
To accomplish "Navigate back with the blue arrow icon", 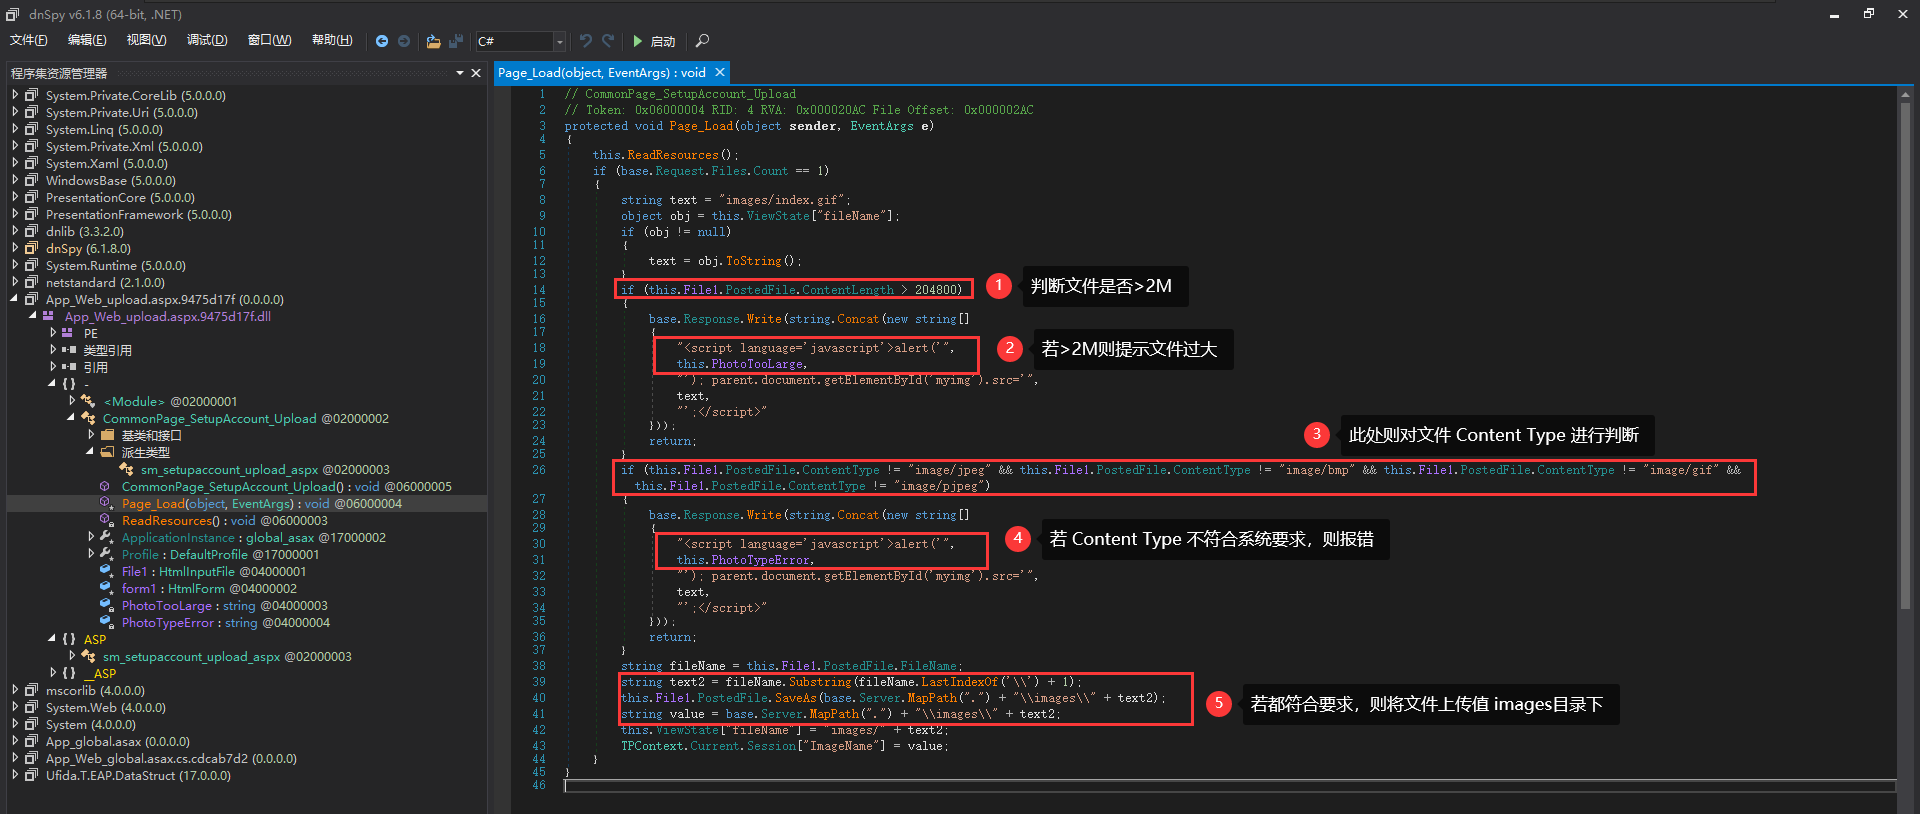I will pos(382,41).
